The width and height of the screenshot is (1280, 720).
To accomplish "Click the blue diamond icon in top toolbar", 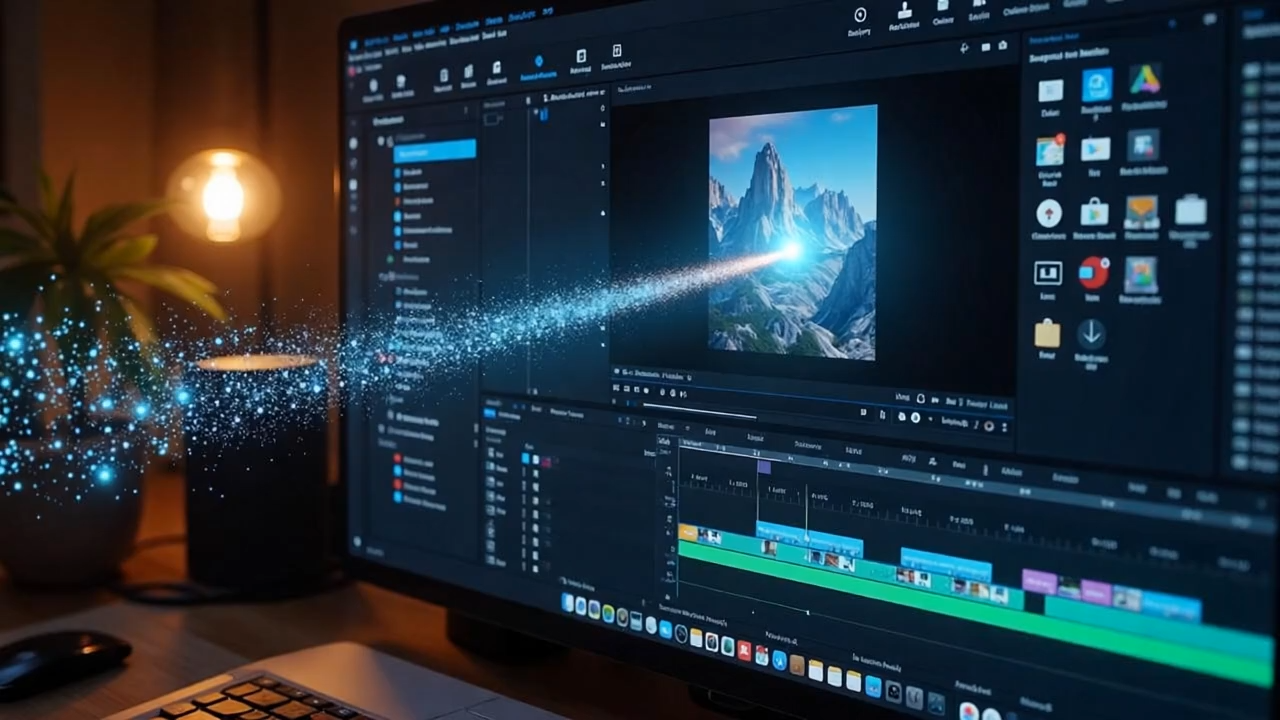I will click(538, 62).
